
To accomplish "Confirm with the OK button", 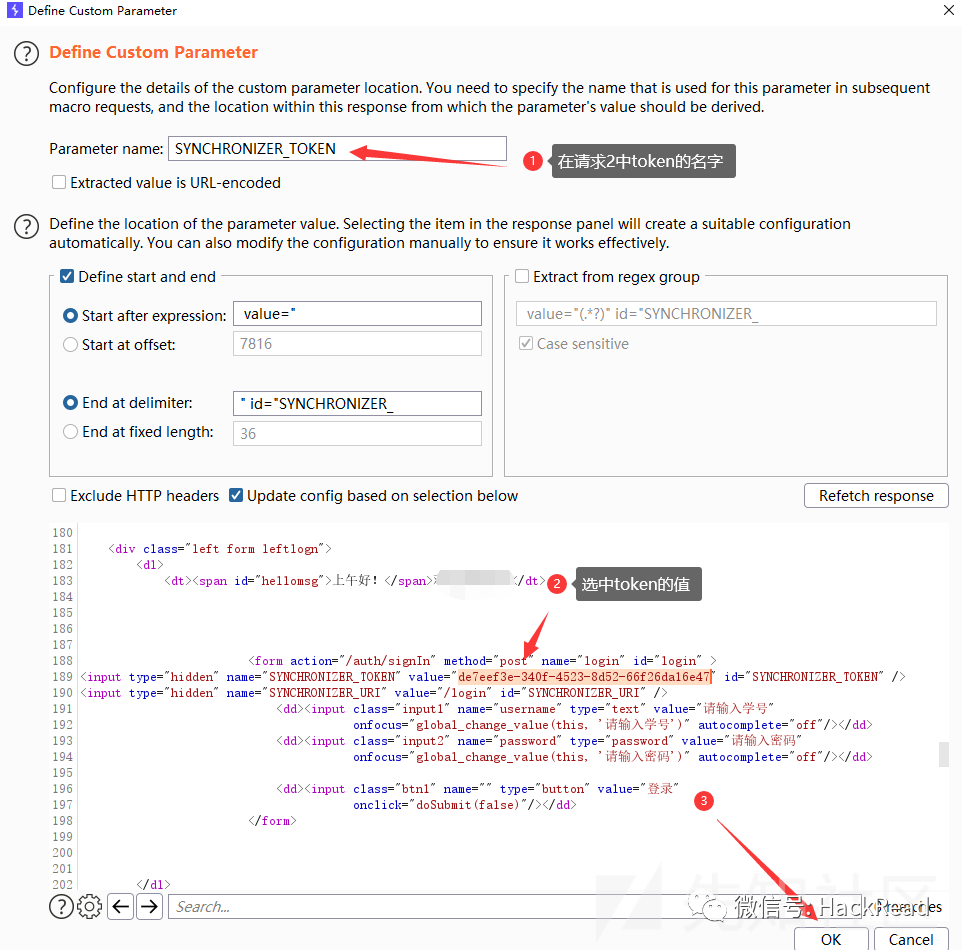I will [831, 939].
